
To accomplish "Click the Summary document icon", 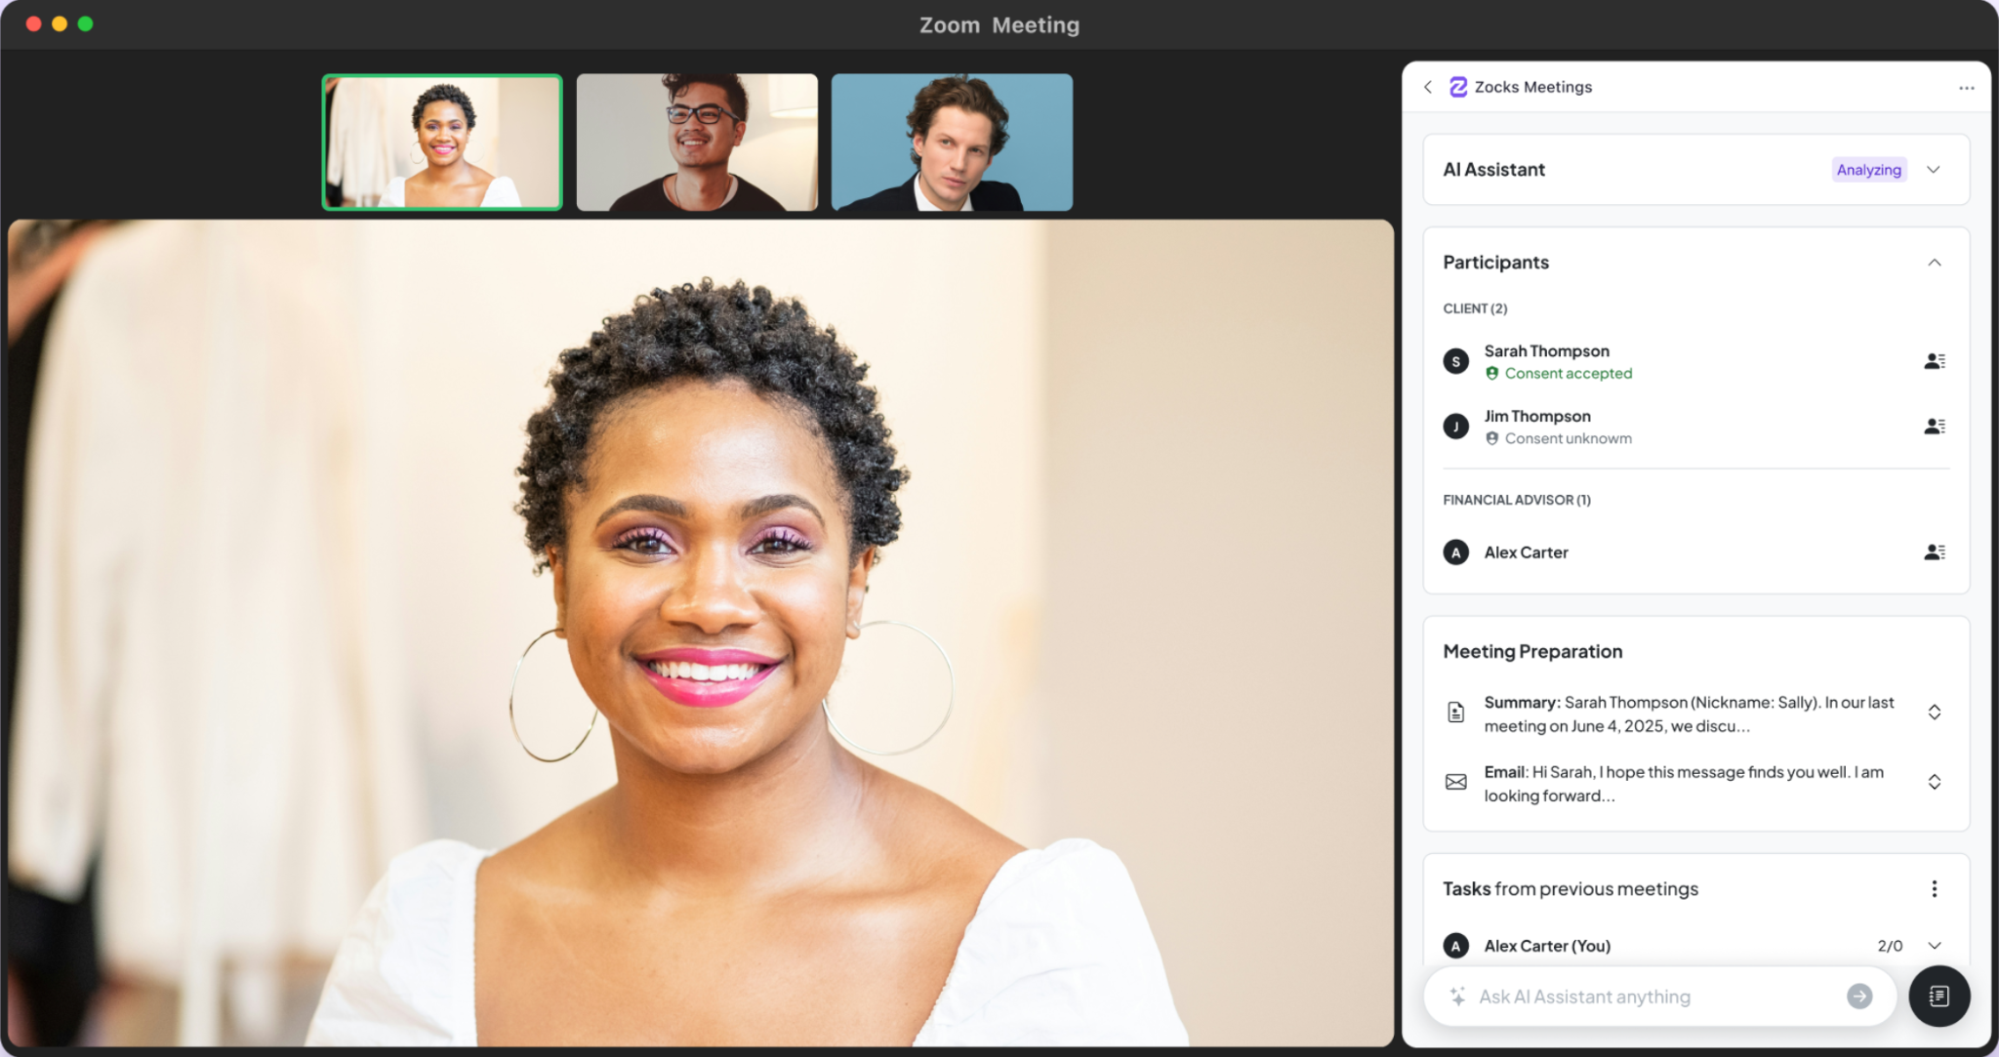I will pyautogui.click(x=1456, y=712).
